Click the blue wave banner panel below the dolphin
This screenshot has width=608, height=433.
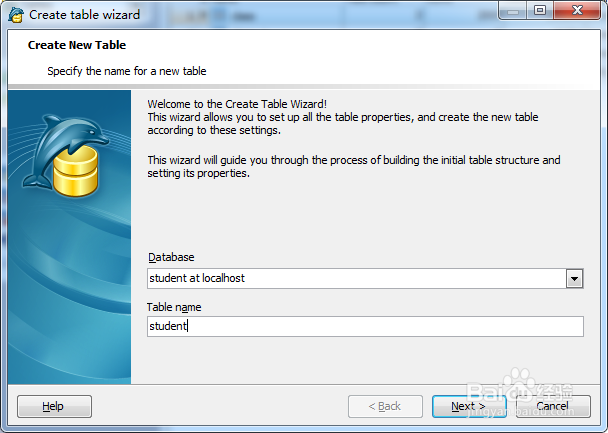[69, 291]
